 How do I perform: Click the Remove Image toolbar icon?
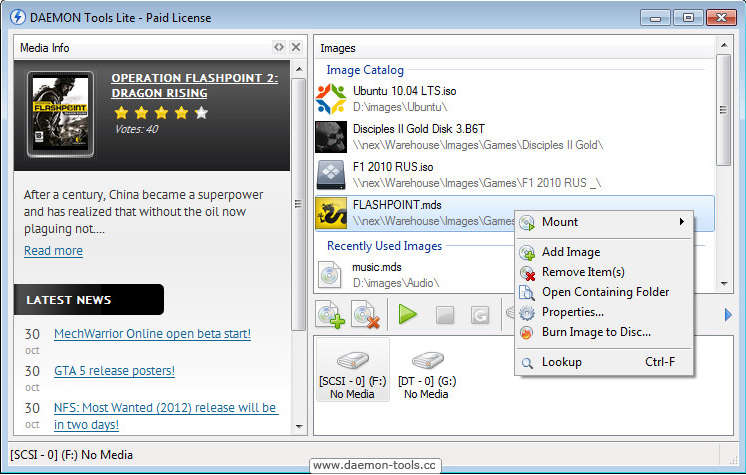365,314
